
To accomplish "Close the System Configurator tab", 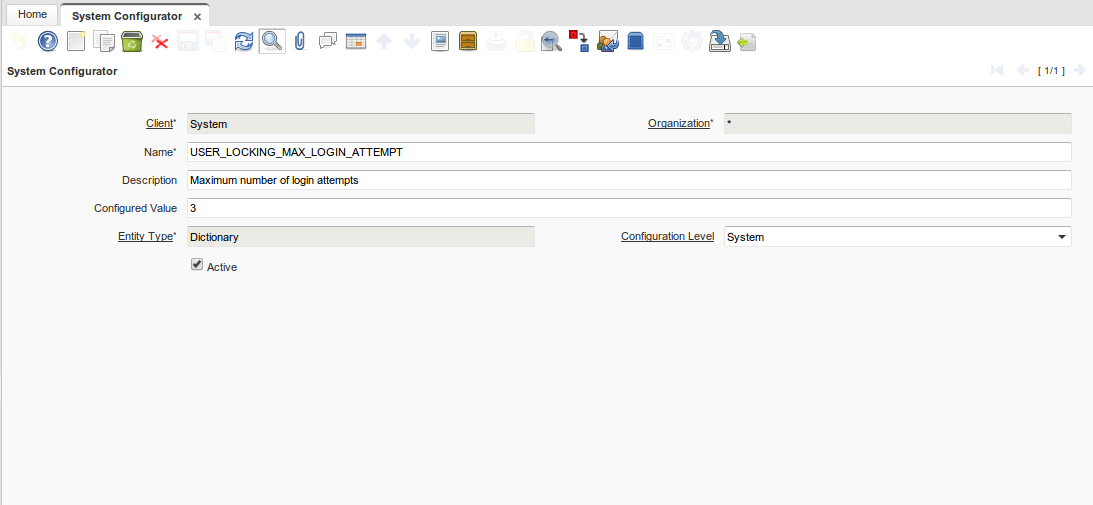I will 197,17.
